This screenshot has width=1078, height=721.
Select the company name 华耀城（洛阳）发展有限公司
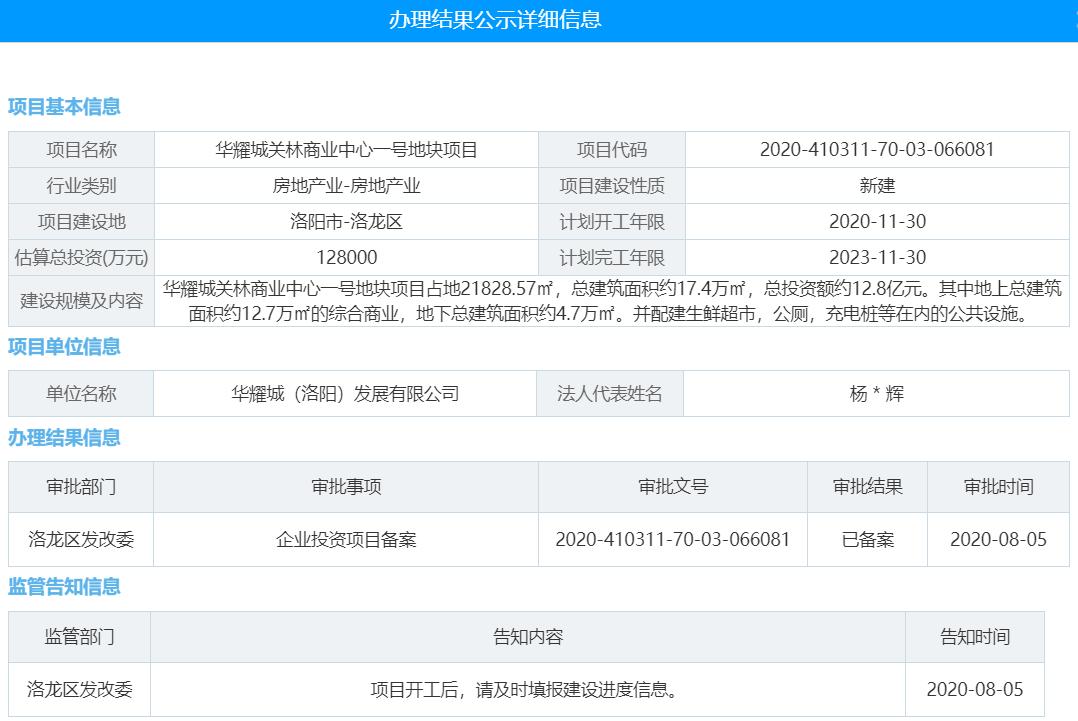coord(343,393)
